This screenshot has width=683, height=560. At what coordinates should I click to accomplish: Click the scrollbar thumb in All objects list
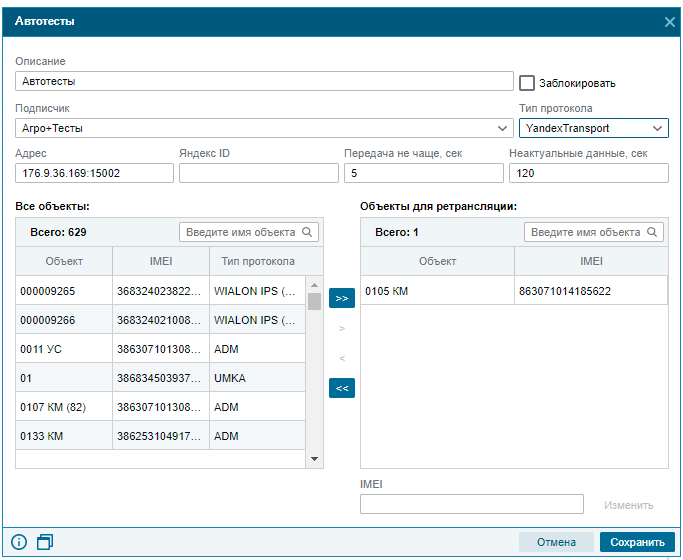tap(314, 301)
